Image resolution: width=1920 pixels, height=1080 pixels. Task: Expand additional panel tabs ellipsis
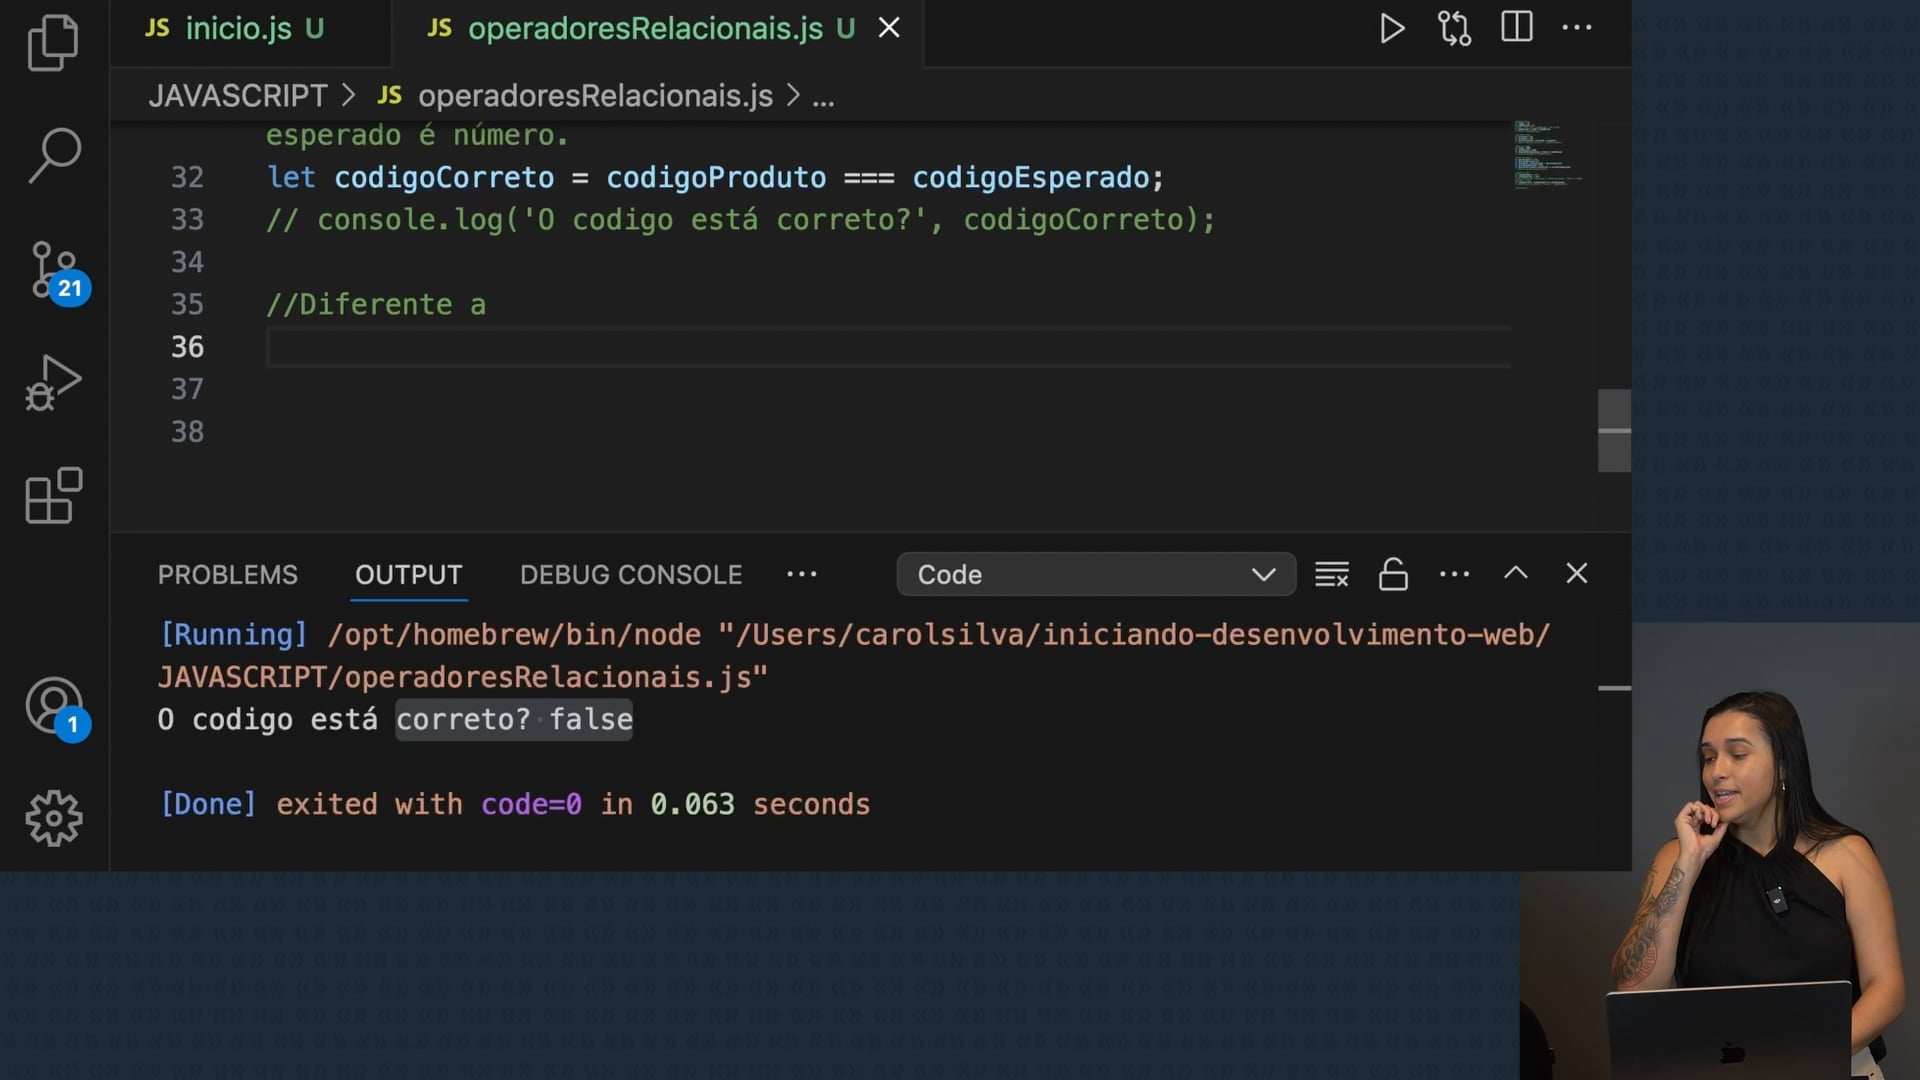click(801, 574)
